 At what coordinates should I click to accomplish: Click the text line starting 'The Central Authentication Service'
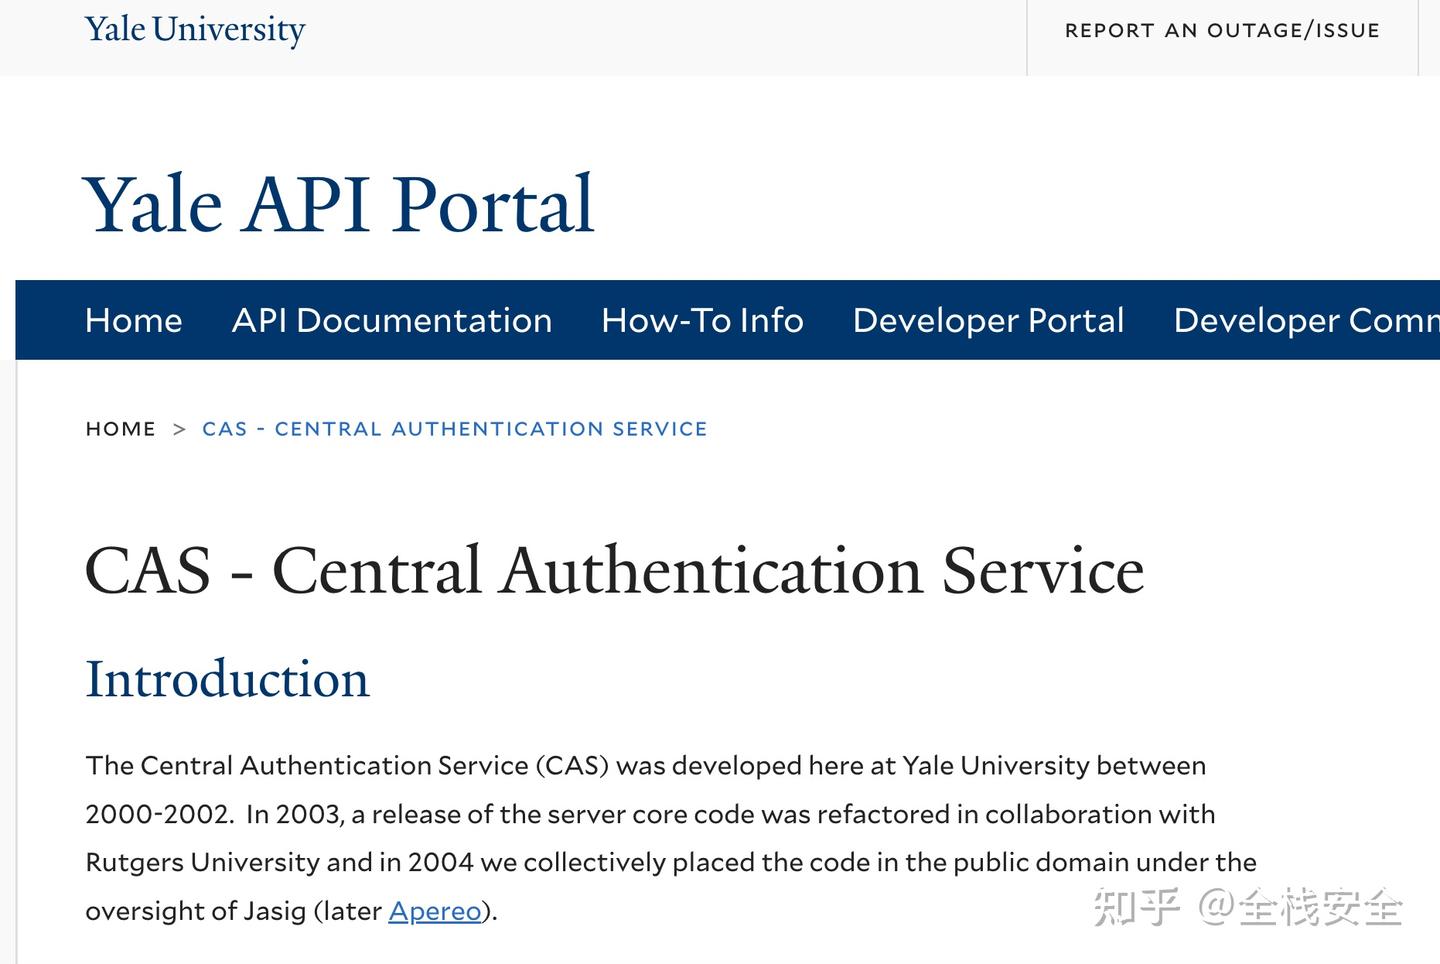tap(646, 766)
